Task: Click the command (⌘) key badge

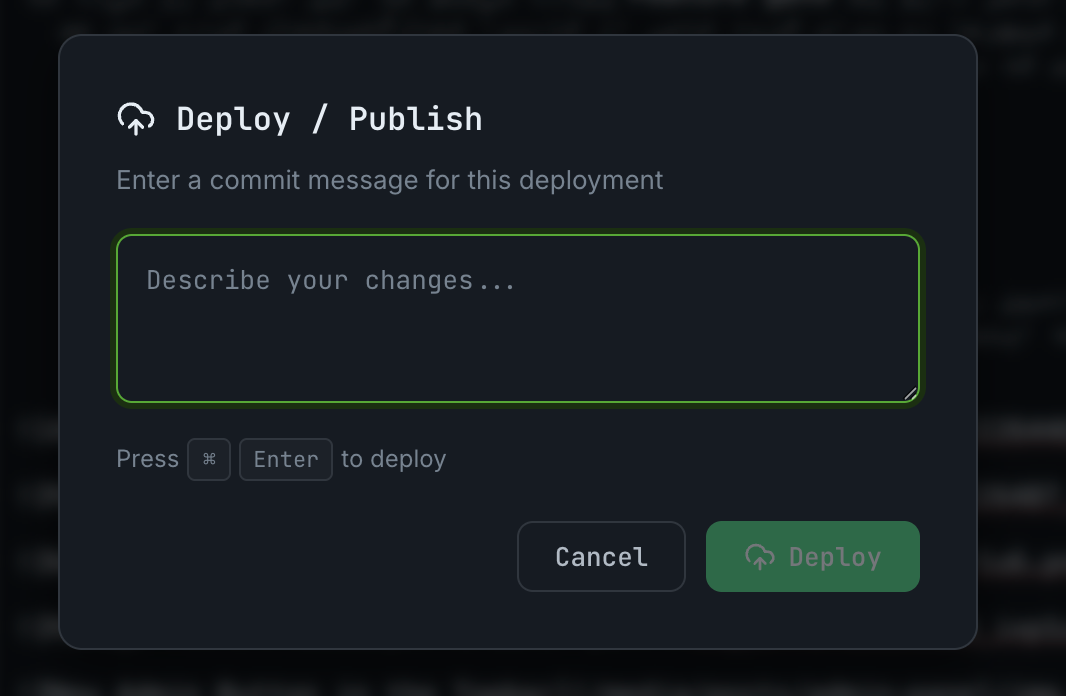Action: click(209, 459)
